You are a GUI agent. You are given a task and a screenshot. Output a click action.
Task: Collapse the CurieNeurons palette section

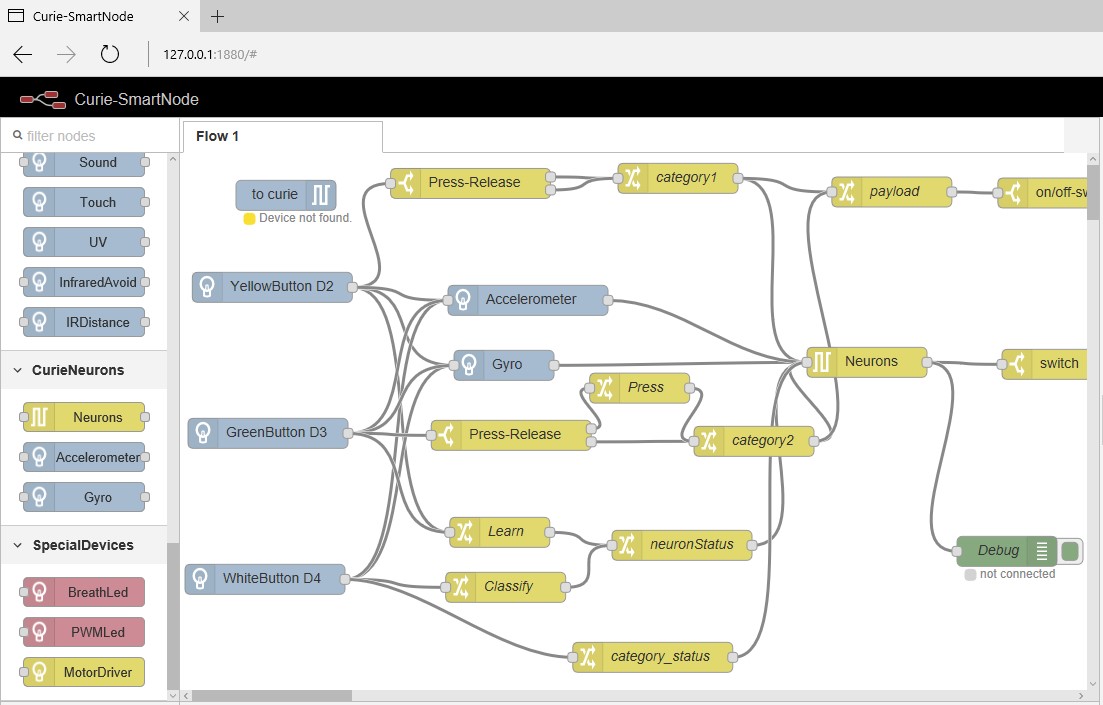pyautogui.click(x=17, y=370)
